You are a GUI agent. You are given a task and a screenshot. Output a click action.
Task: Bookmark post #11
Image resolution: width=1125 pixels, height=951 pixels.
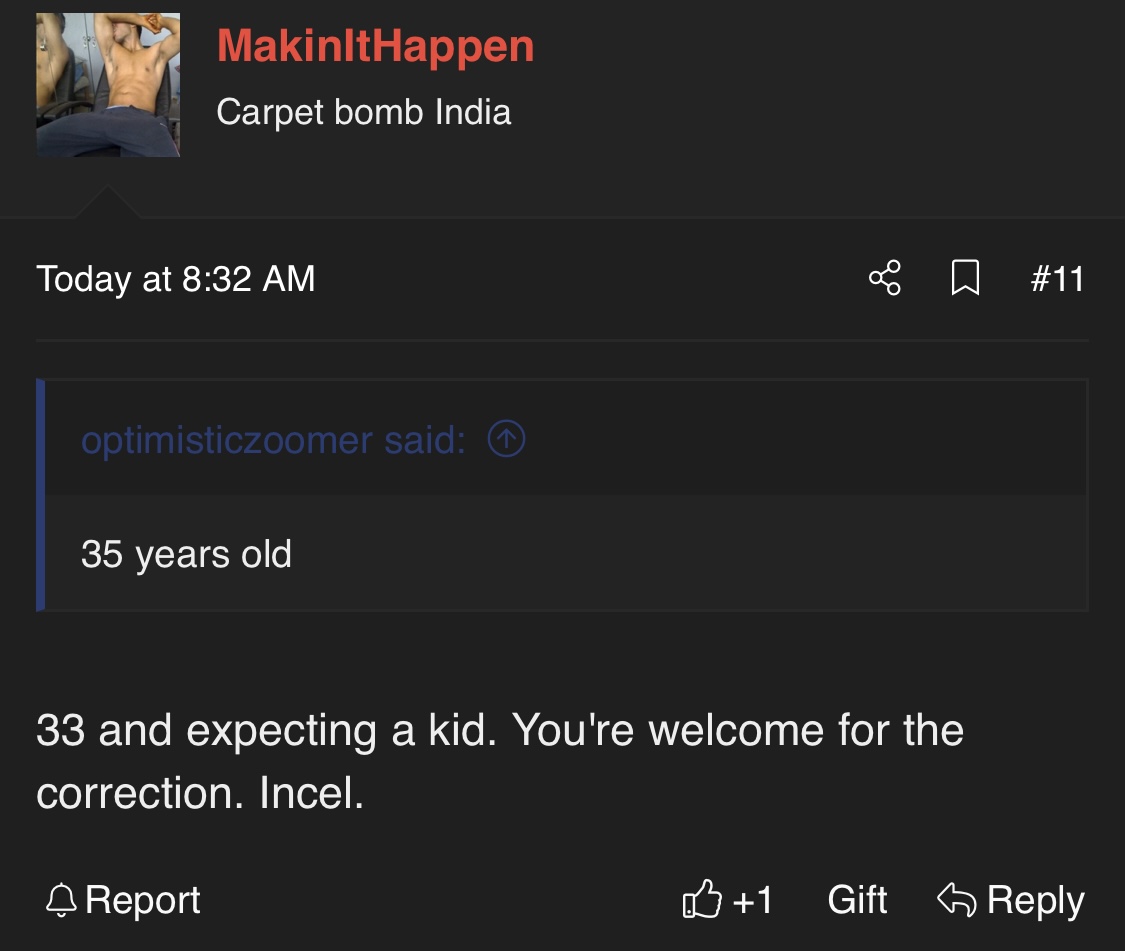pyautogui.click(x=964, y=278)
